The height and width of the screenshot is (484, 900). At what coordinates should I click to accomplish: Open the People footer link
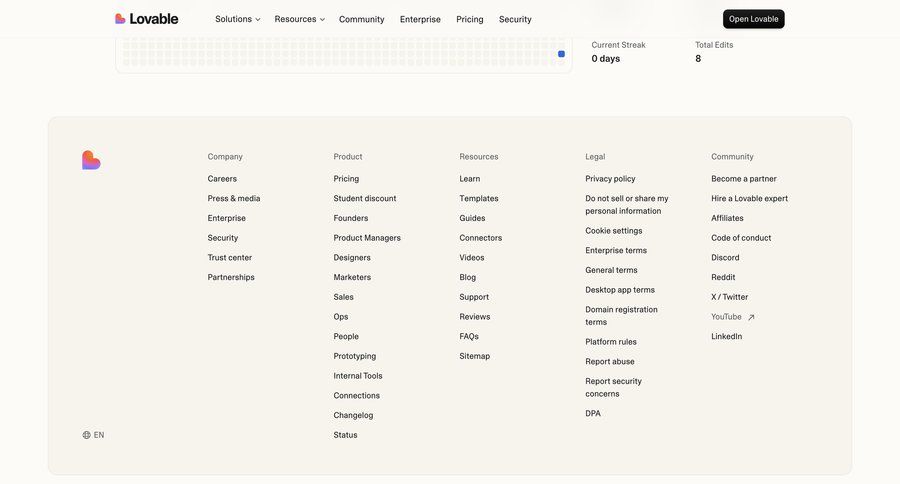346,336
